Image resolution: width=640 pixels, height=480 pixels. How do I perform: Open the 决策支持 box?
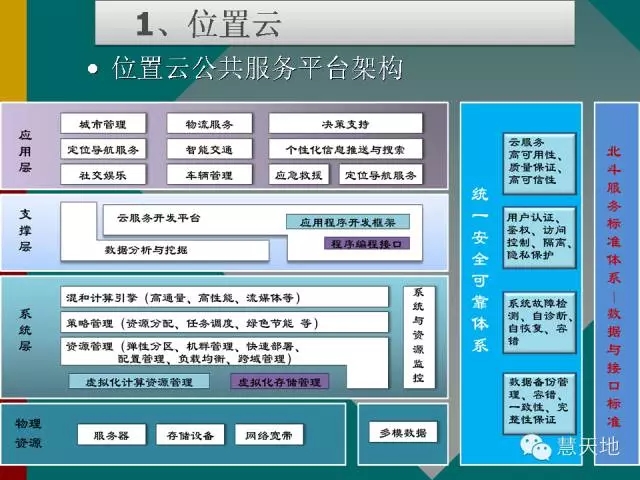click(x=345, y=125)
